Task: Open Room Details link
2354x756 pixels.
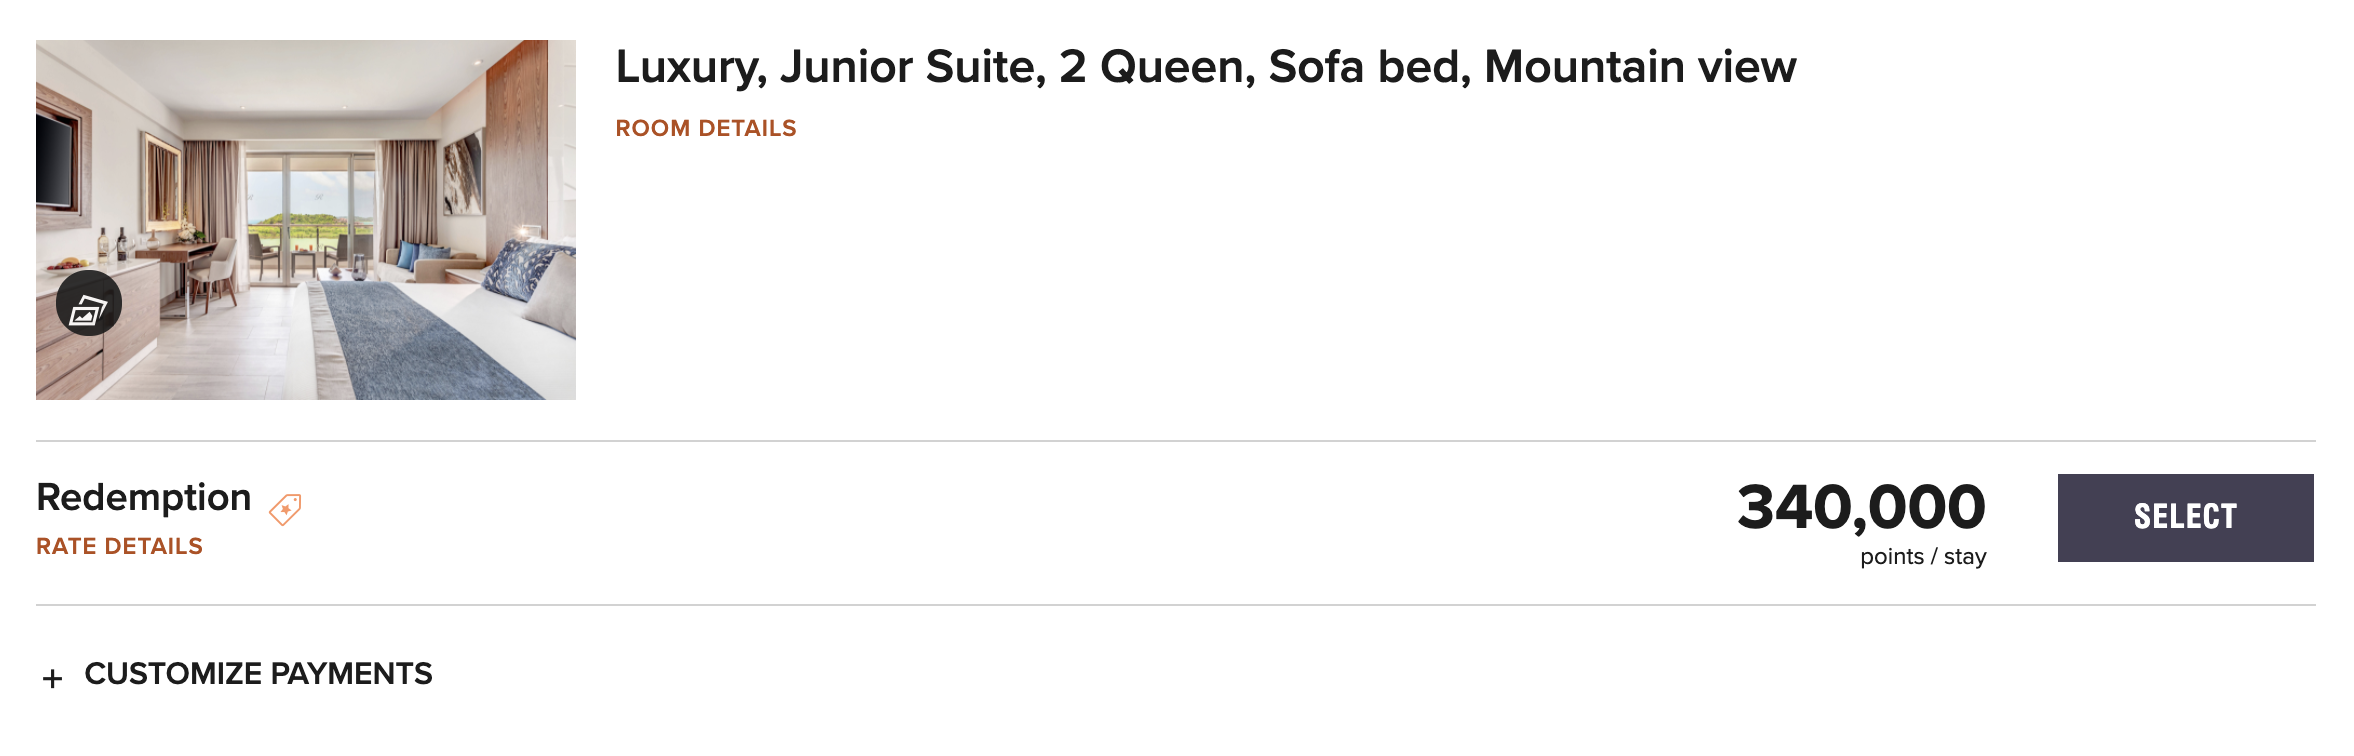Action: tap(705, 128)
